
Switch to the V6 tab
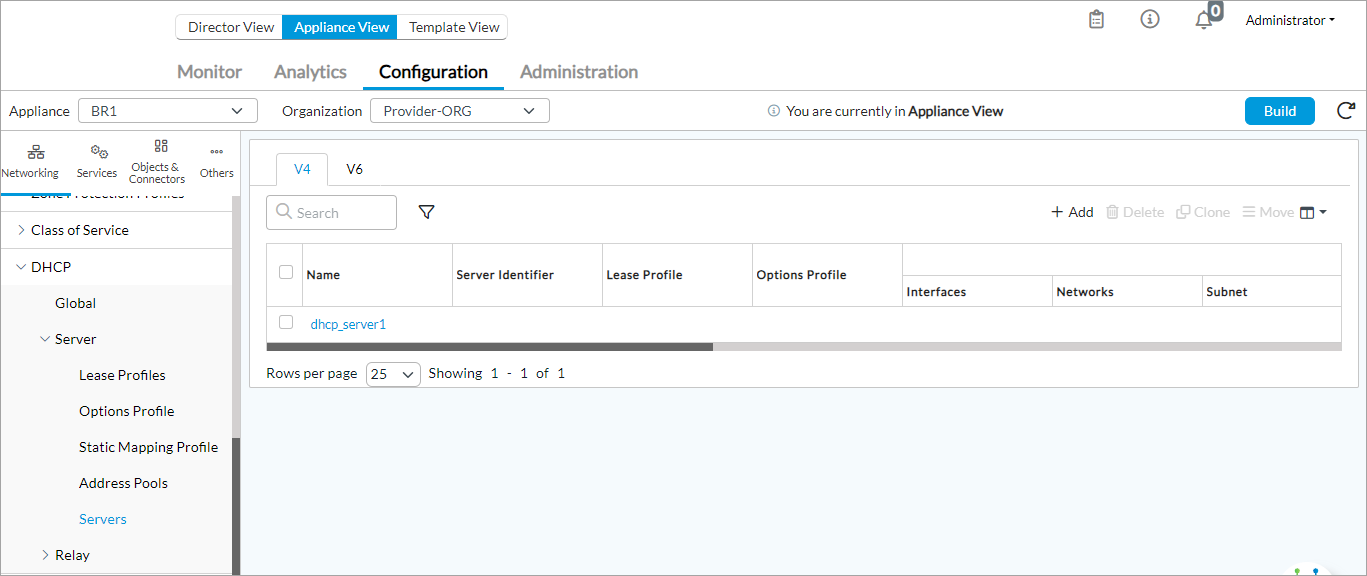pyautogui.click(x=354, y=169)
